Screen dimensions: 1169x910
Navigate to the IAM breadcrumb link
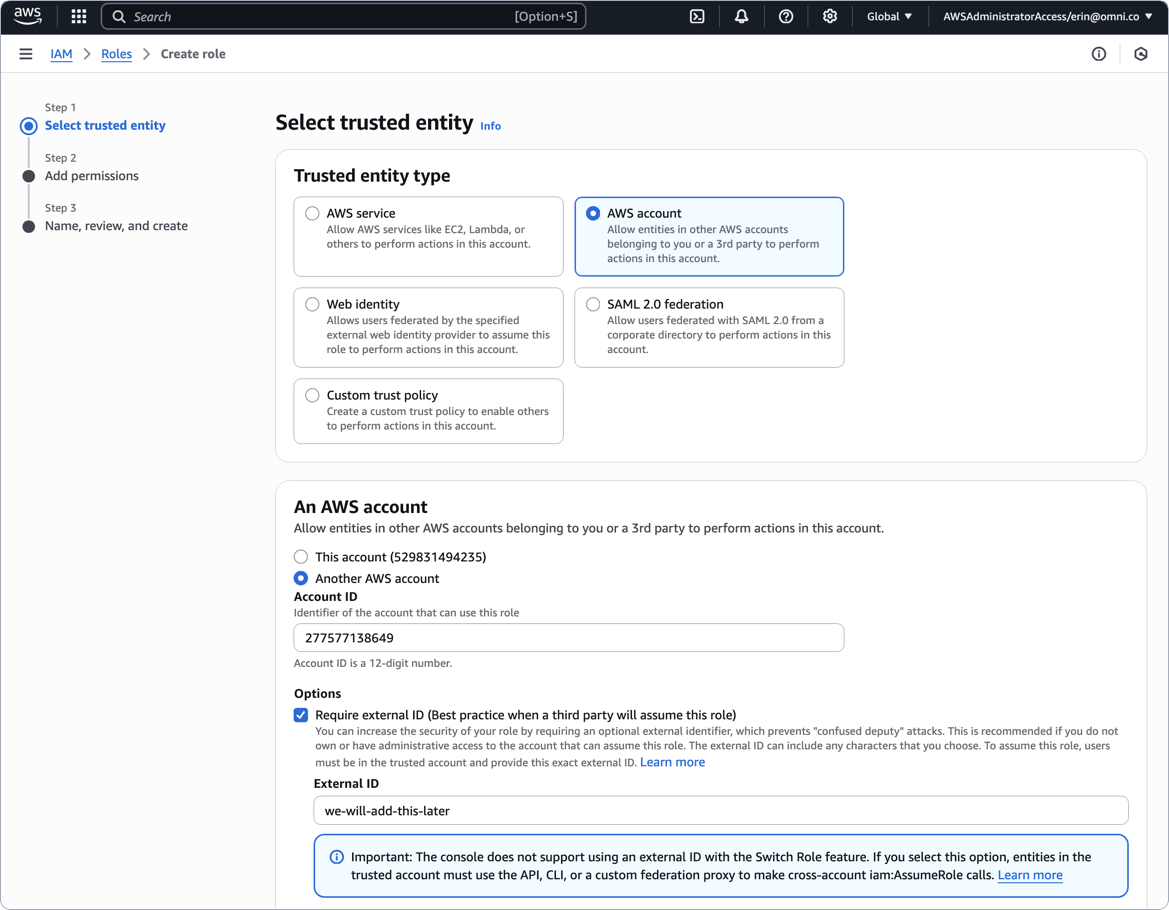point(61,54)
